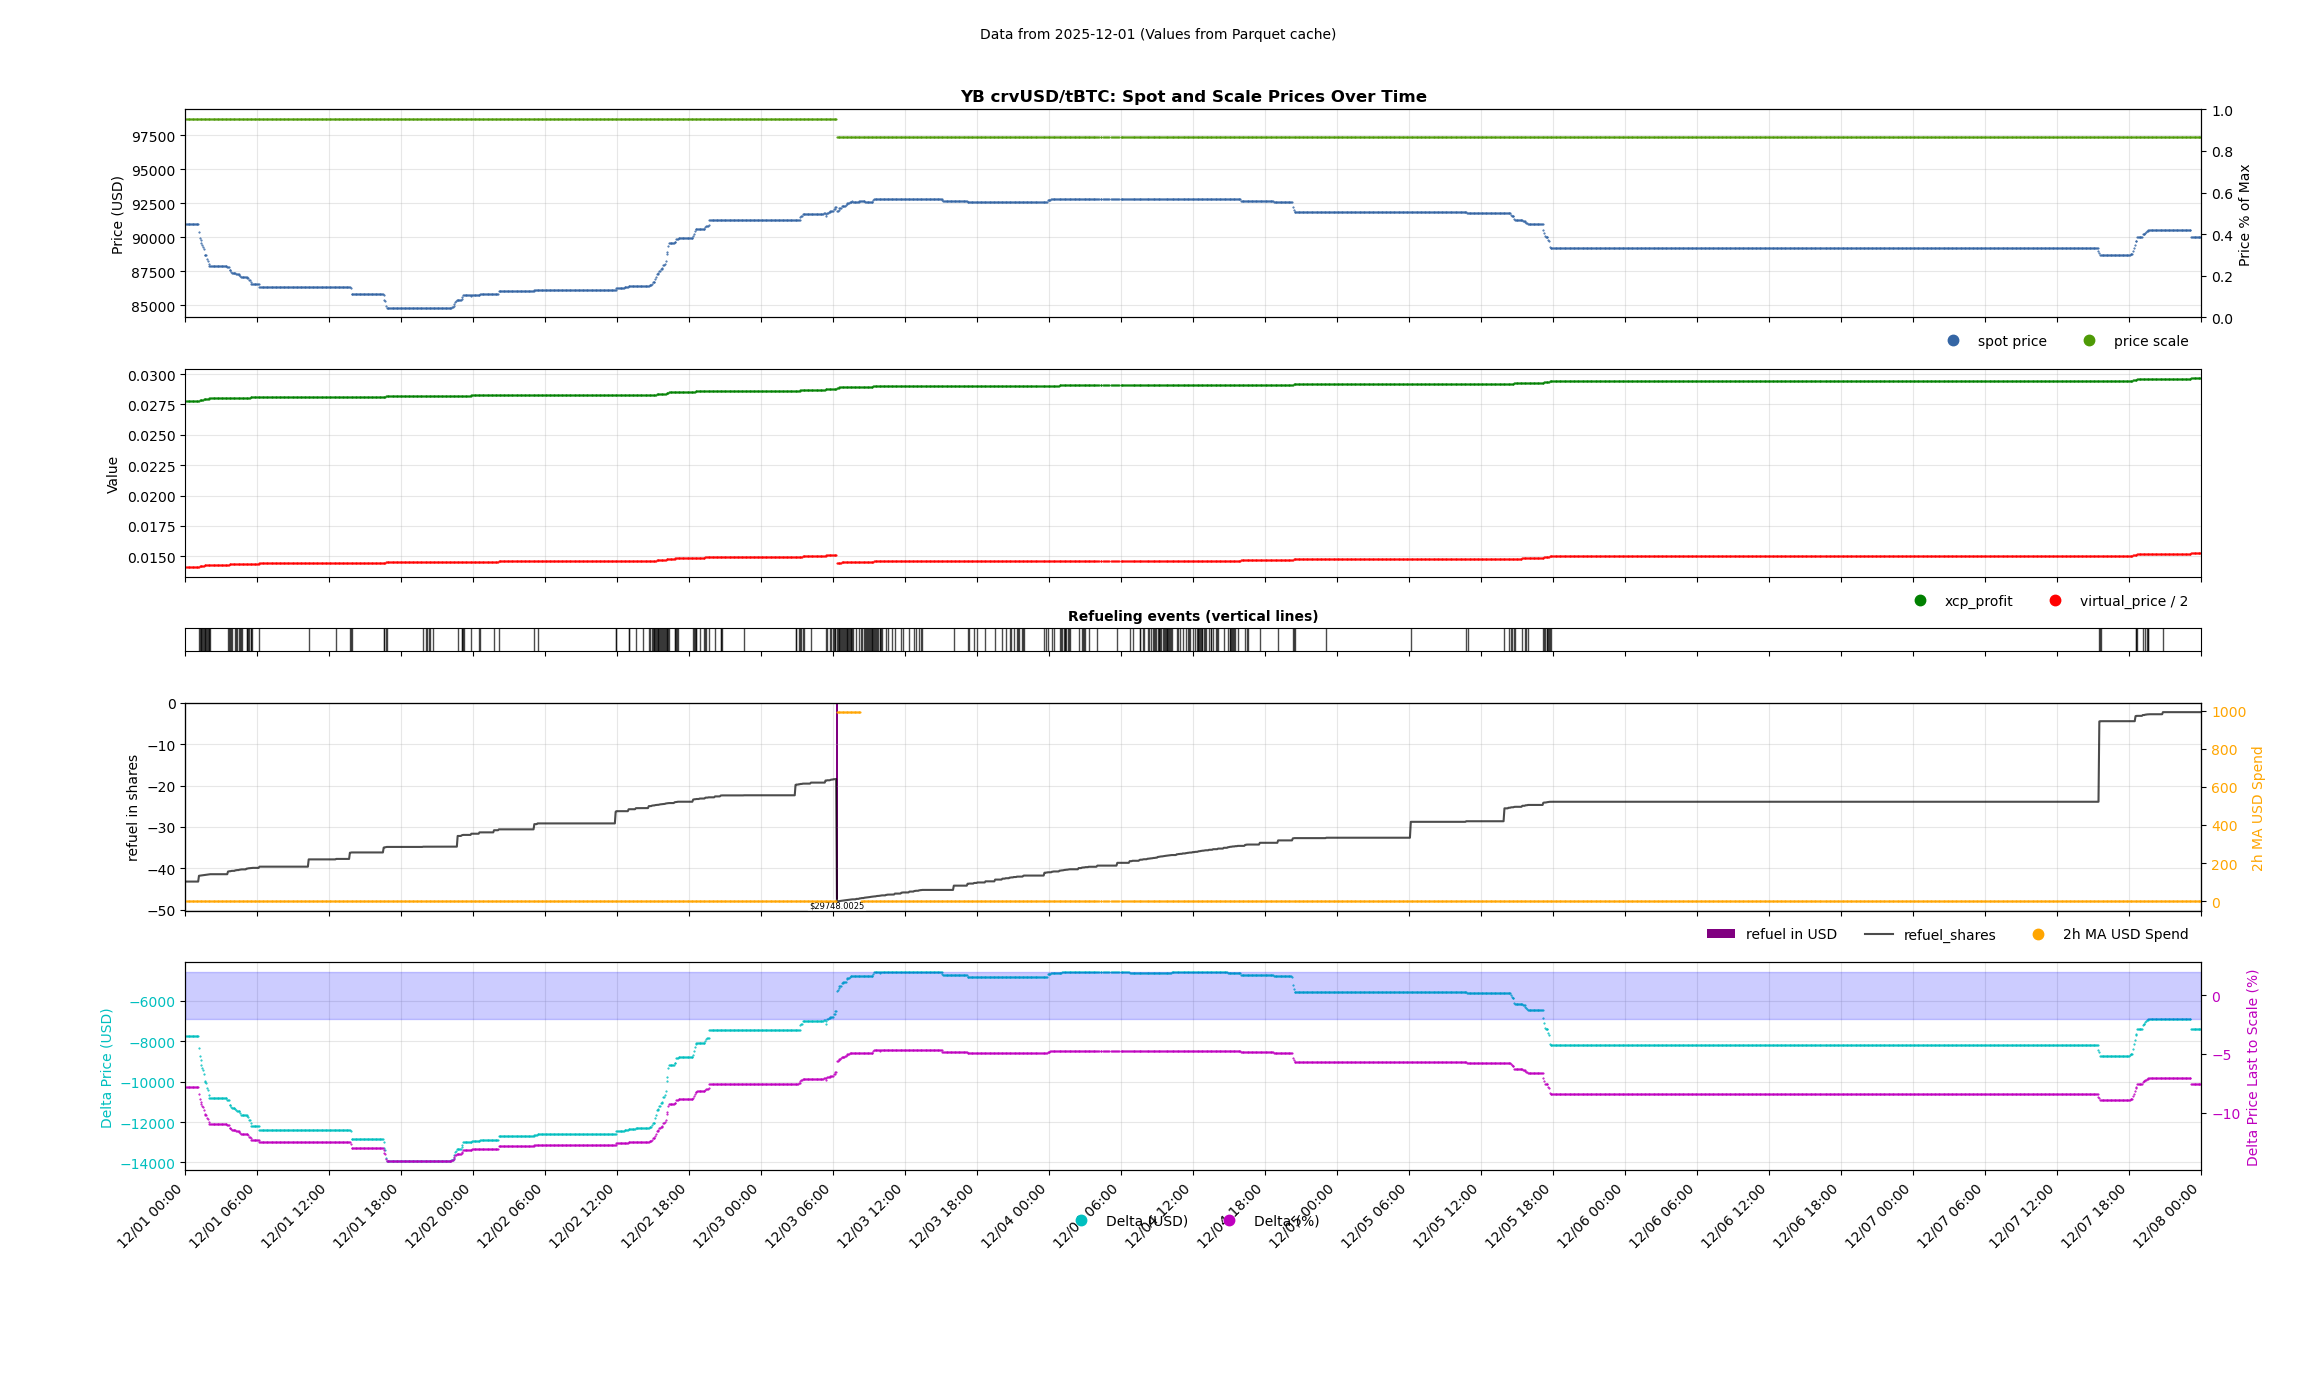
Task: Click the Delta Price (USD) axis label
Action: (107, 1067)
